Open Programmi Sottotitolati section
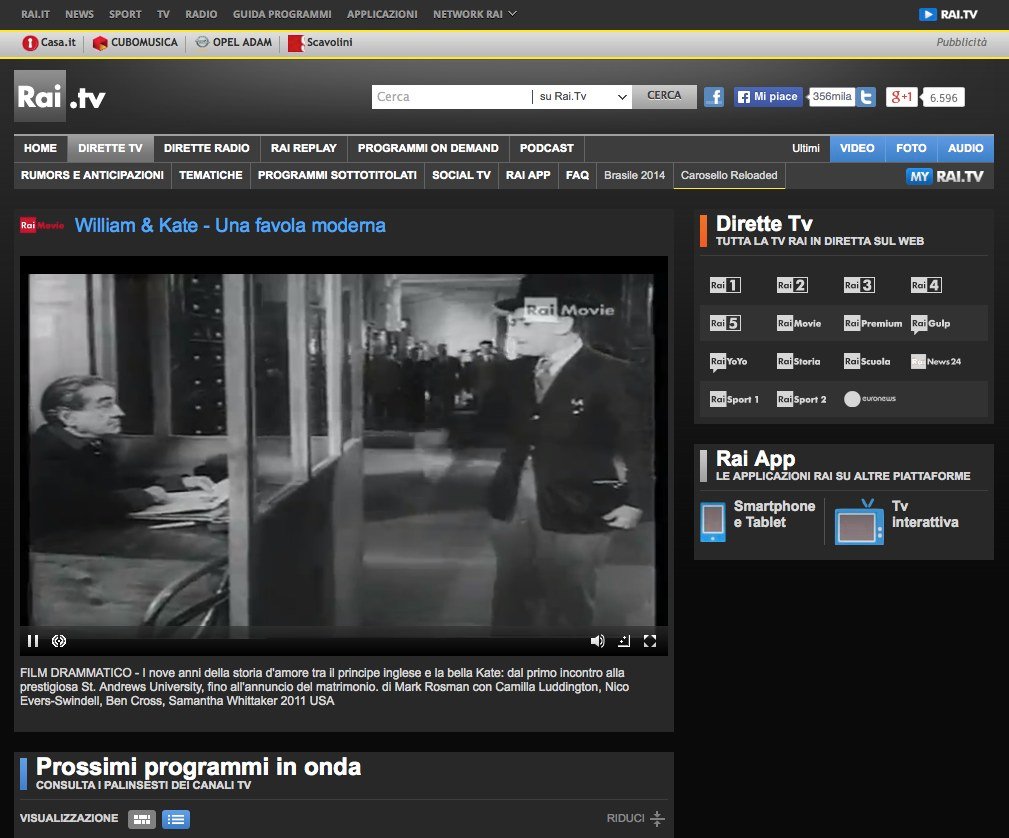 click(337, 176)
